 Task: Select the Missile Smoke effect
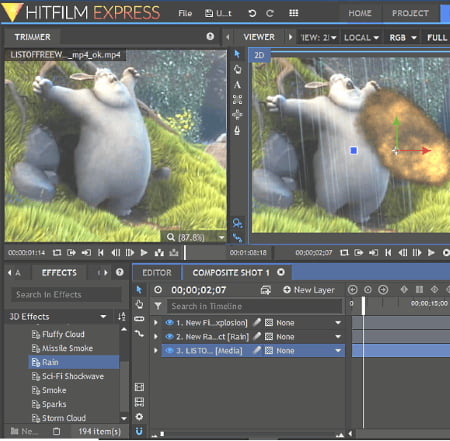[63, 348]
